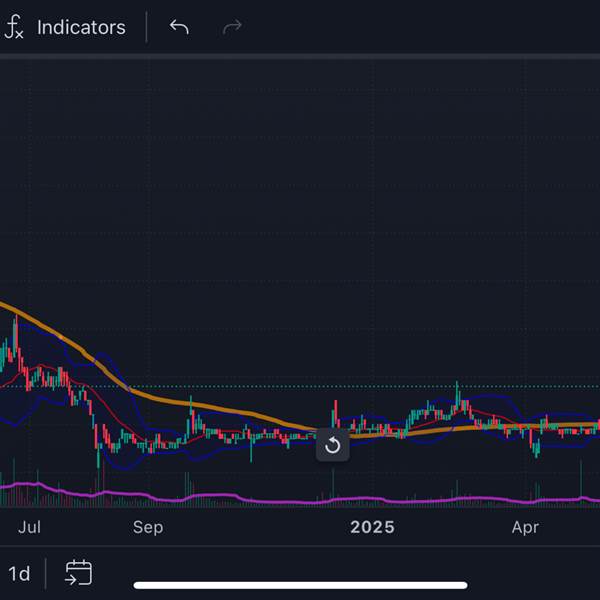Tap the white home indicator bar
Screen dimensions: 600x600
tap(300, 585)
